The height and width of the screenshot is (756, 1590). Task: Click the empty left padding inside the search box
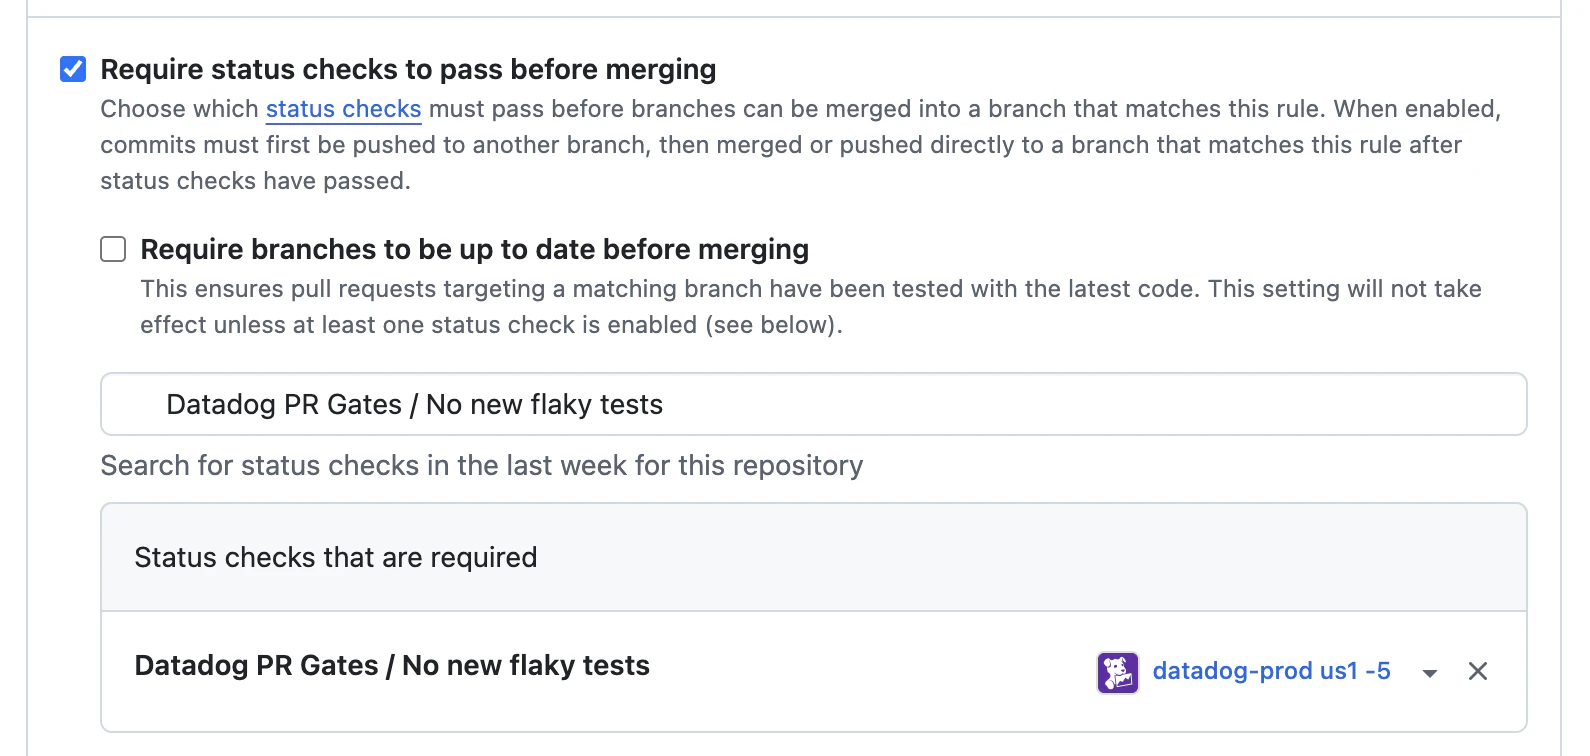(133, 405)
